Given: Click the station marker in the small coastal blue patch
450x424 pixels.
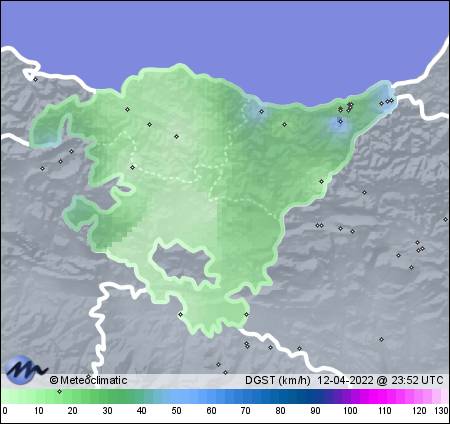Looking at the screenshot, I should pos(261,111).
